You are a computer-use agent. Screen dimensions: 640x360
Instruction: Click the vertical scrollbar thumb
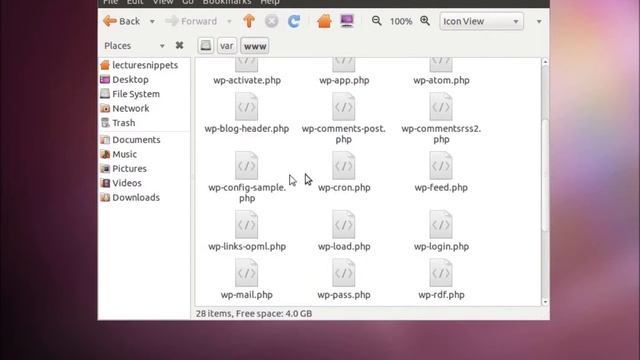click(545, 176)
